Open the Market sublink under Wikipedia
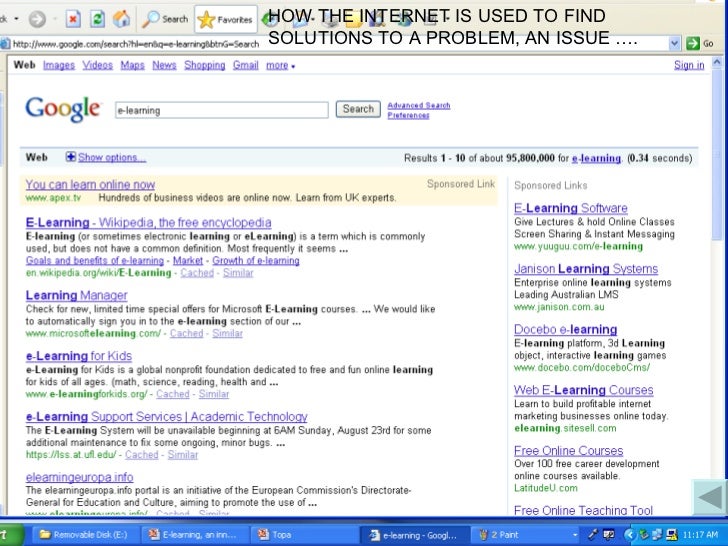The height and width of the screenshot is (546, 728). (188, 260)
